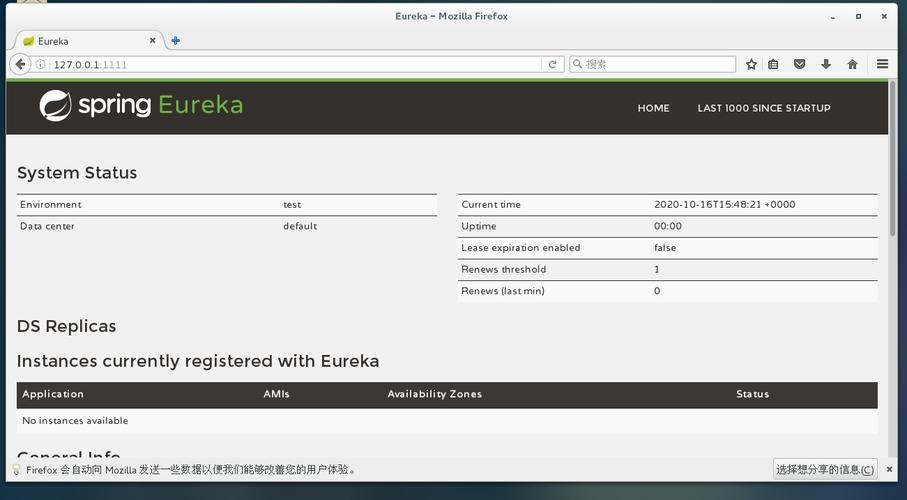Open LAST 1000 SINCE STARTUP link

pos(764,108)
